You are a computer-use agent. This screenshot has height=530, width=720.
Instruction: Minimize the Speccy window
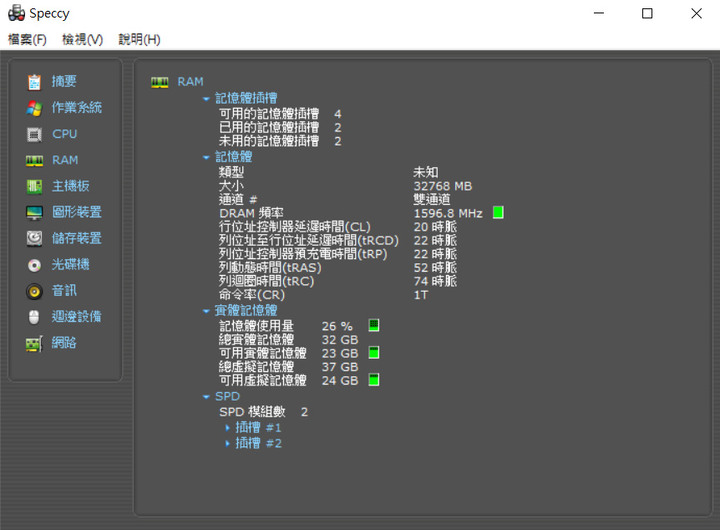(x=599, y=13)
